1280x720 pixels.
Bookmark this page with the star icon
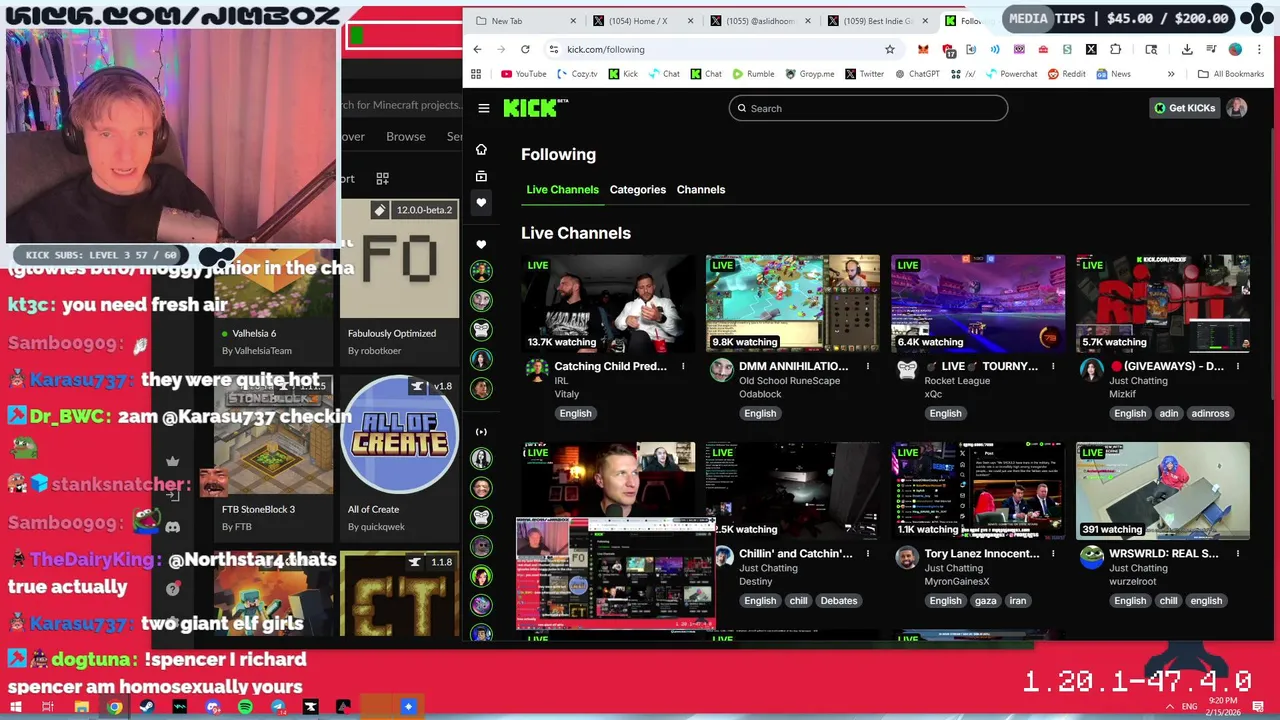[x=889, y=49]
